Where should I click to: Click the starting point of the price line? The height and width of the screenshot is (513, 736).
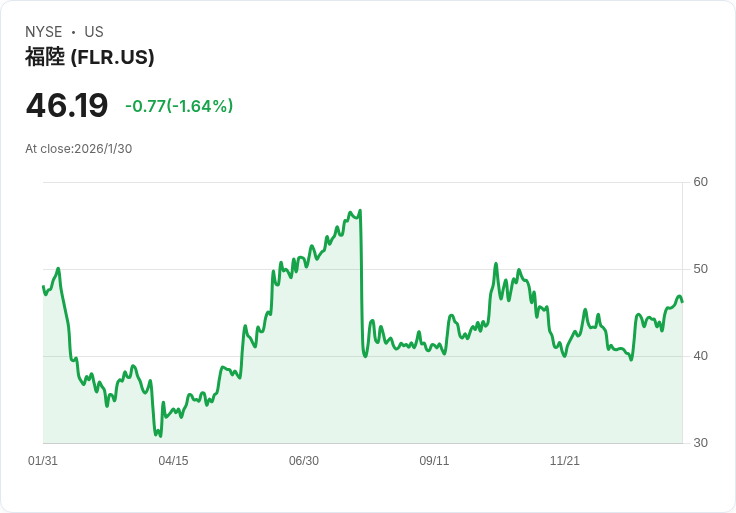click(x=43, y=287)
